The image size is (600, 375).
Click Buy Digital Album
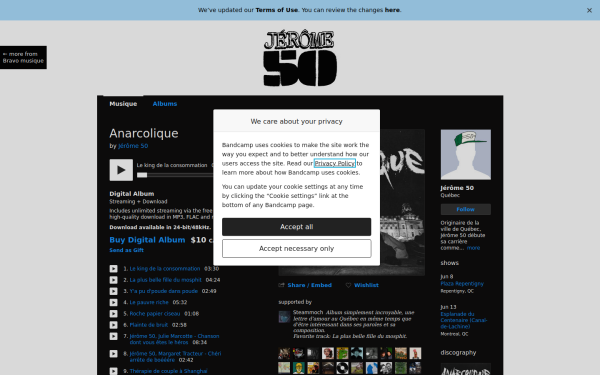[x=147, y=240]
